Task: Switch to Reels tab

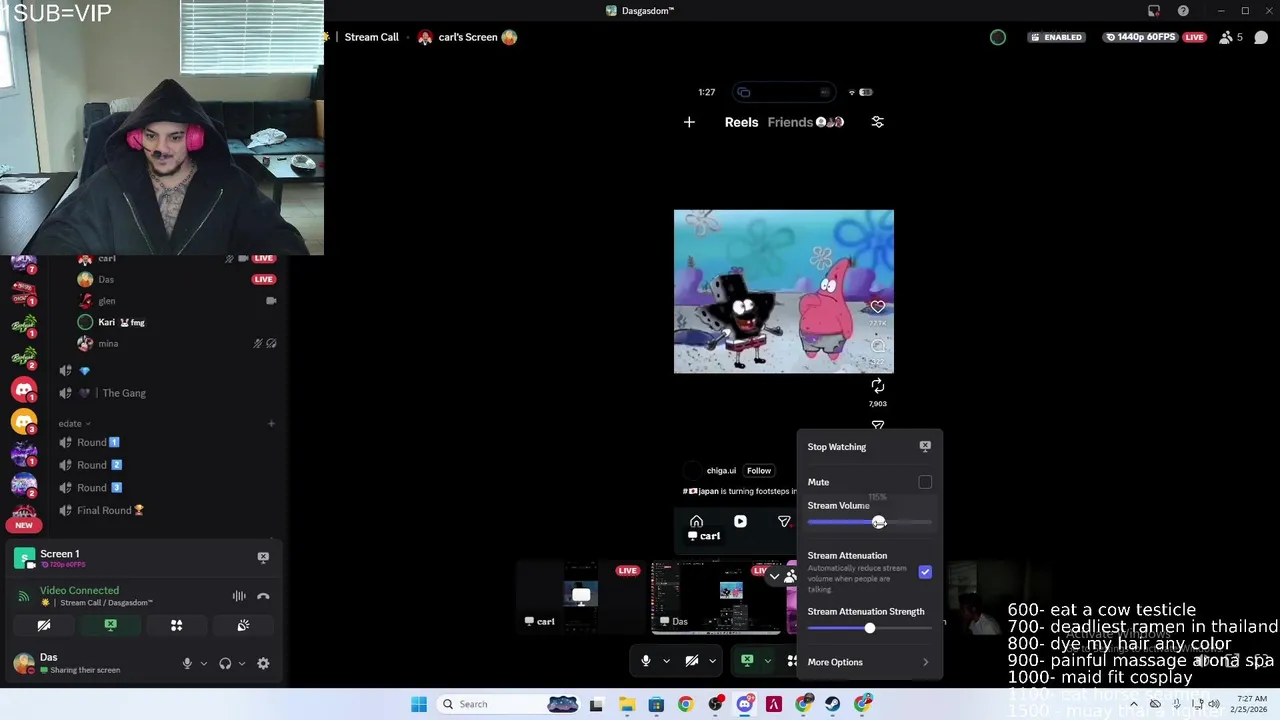Action: (741, 122)
